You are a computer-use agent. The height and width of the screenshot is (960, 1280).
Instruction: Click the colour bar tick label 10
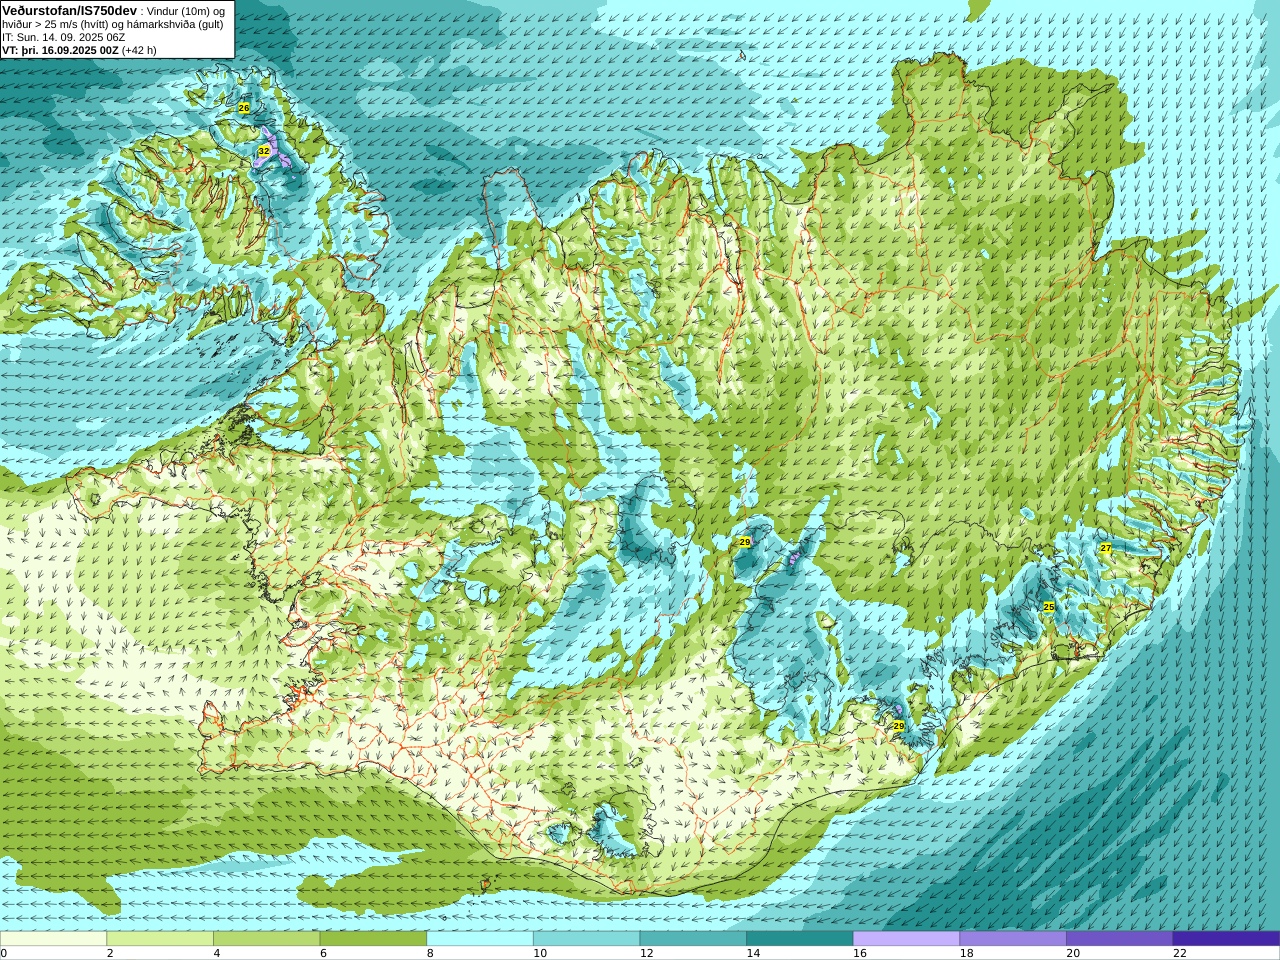(540, 953)
